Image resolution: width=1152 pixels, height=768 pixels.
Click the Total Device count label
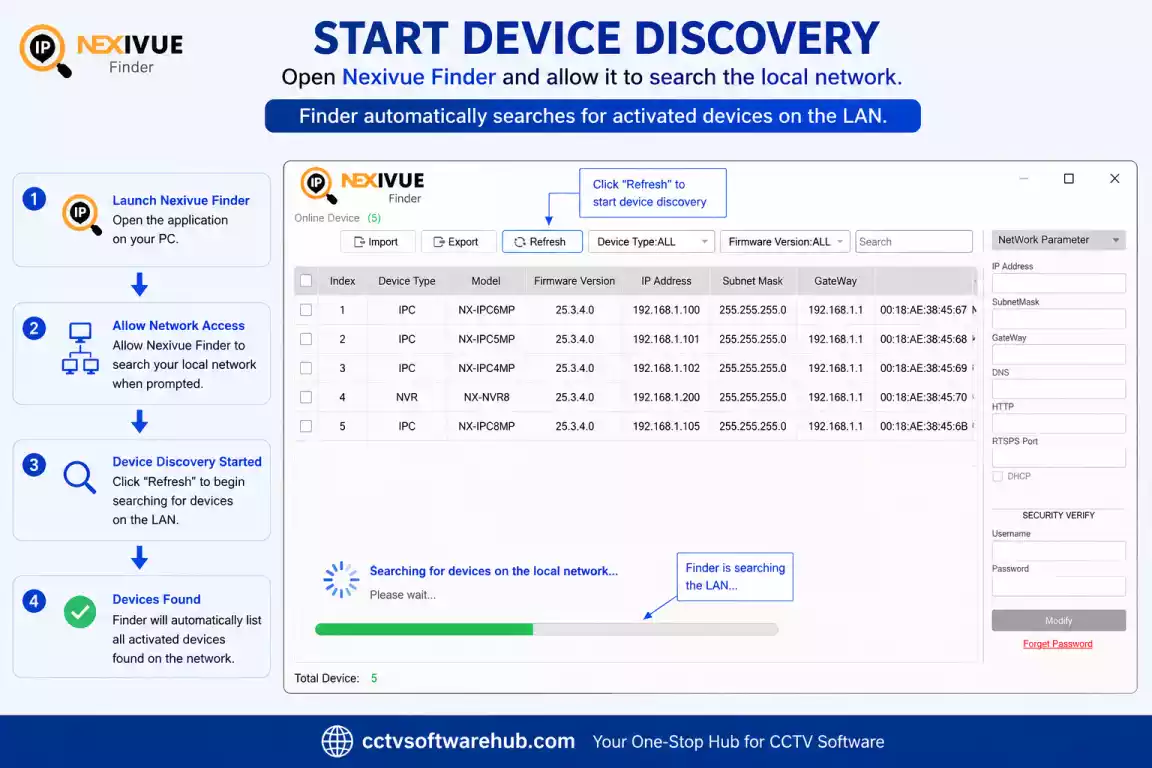point(336,678)
